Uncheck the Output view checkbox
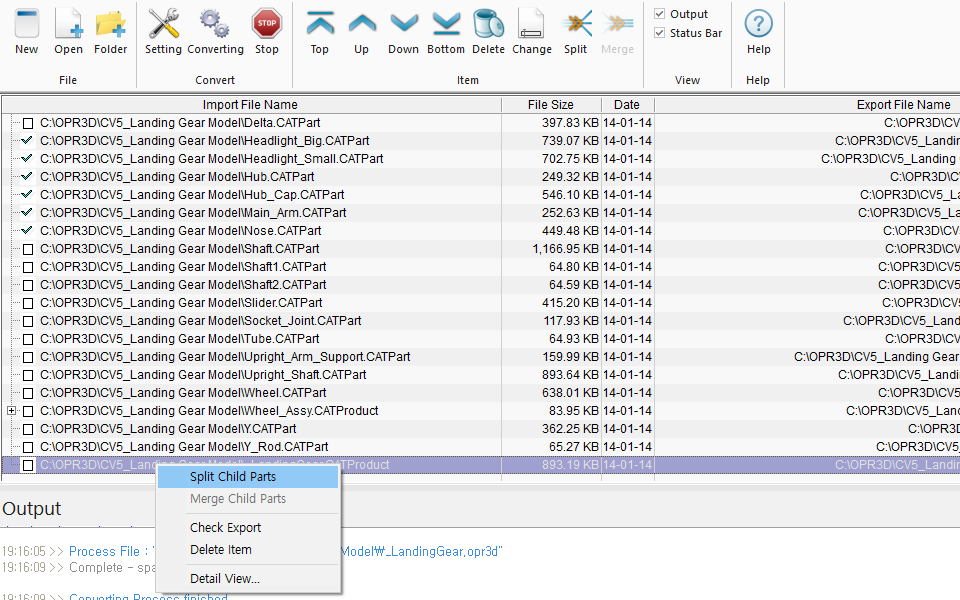The width and height of the screenshot is (960, 600). click(x=660, y=14)
